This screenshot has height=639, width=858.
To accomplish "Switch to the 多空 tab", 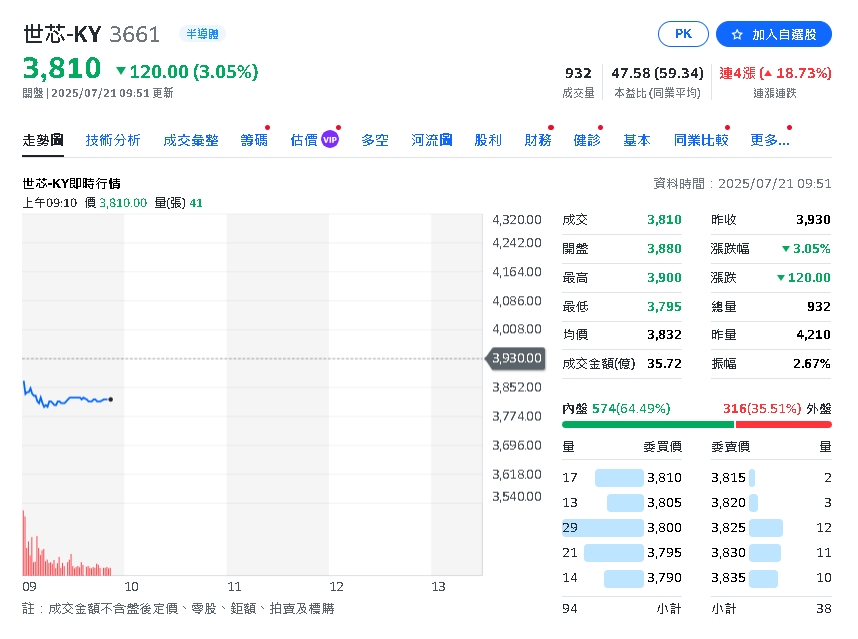I will tap(375, 140).
